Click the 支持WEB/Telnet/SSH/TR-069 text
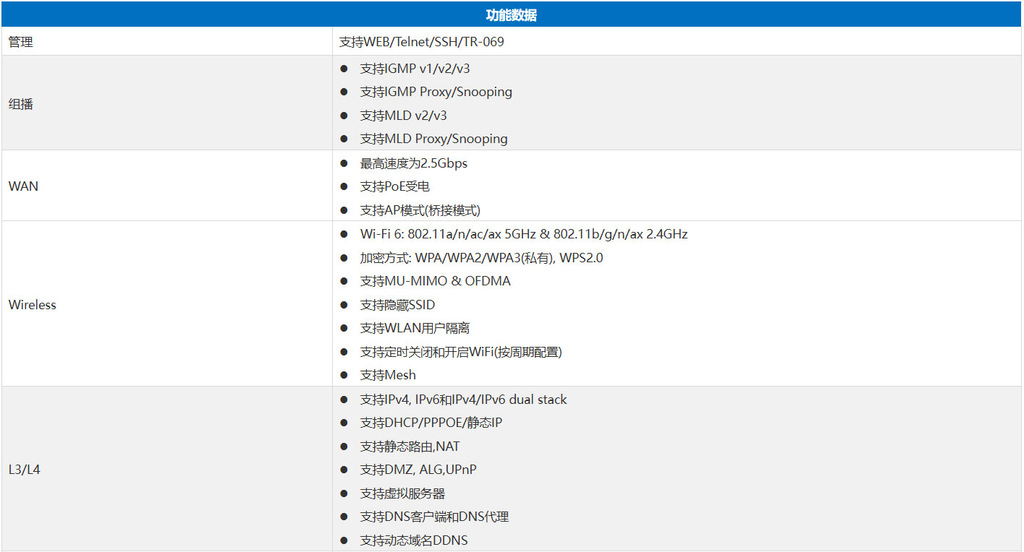Screen dimensions: 1024x552 point(428,42)
